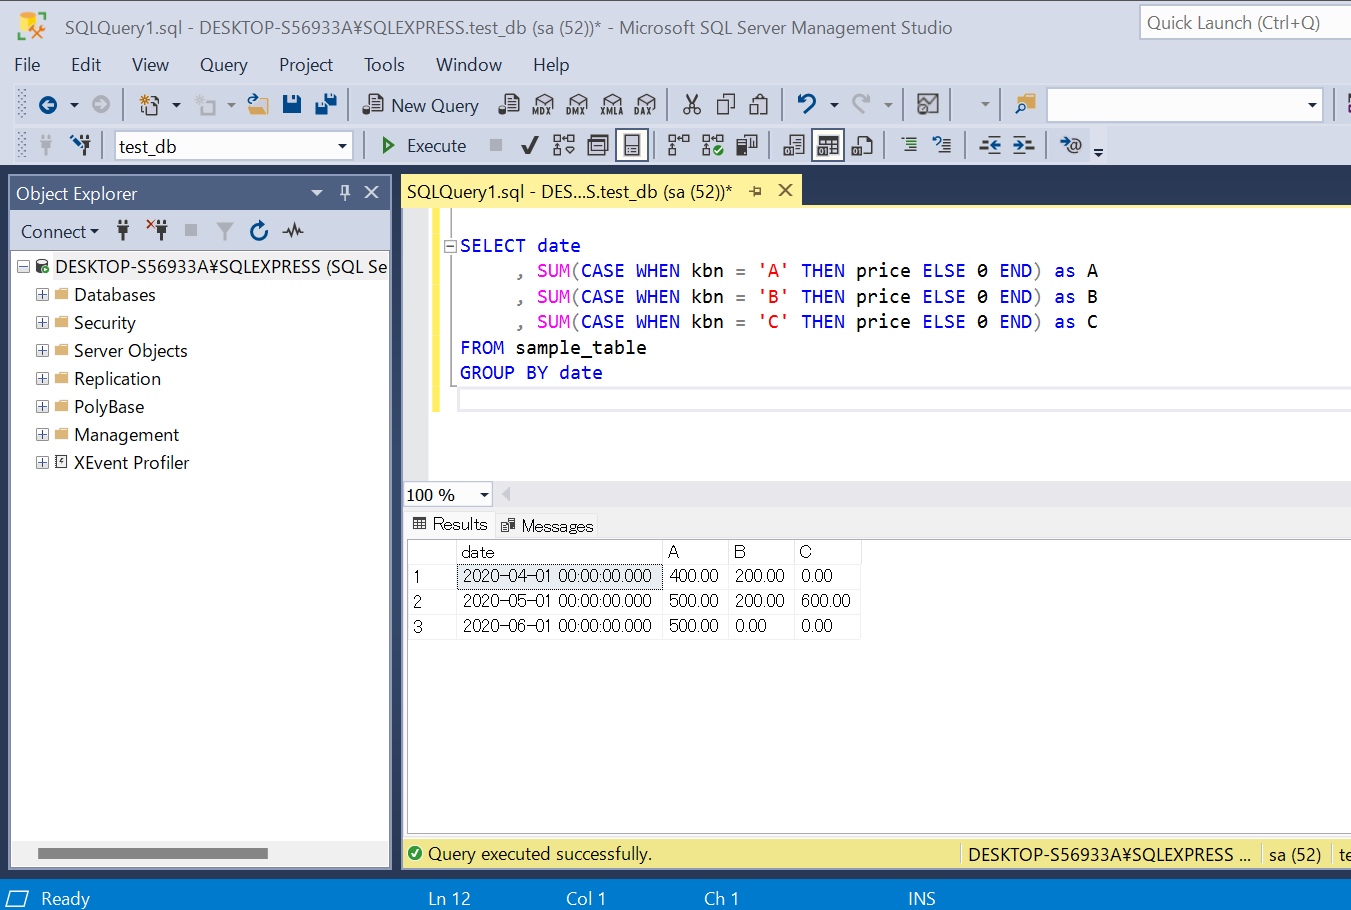
Task: Open the MDX query icon
Action: click(543, 104)
